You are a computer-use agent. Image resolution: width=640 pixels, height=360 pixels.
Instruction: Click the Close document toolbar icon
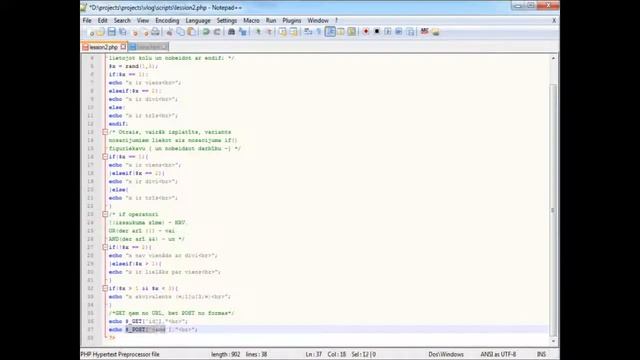pos(135,32)
